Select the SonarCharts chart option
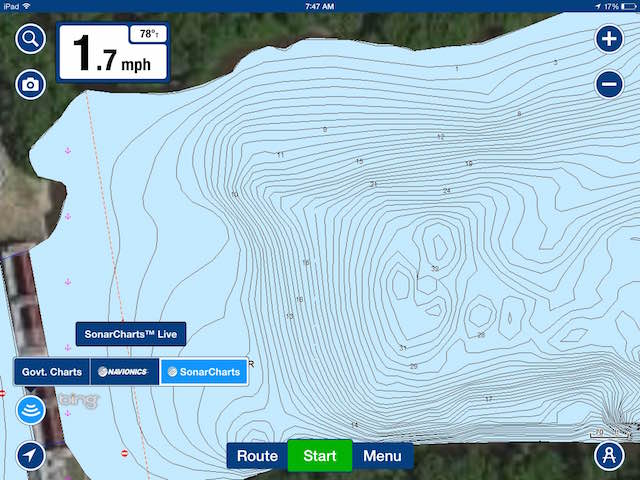Viewport: 640px width, 480px height. tap(204, 372)
